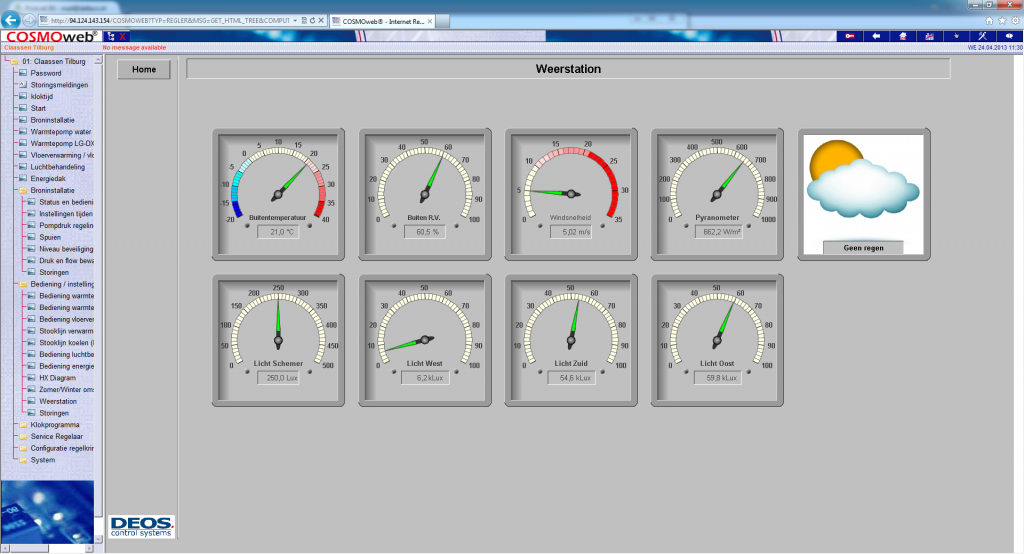
Task: Click the crossed tools settings icon
Action: pyautogui.click(x=982, y=36)
